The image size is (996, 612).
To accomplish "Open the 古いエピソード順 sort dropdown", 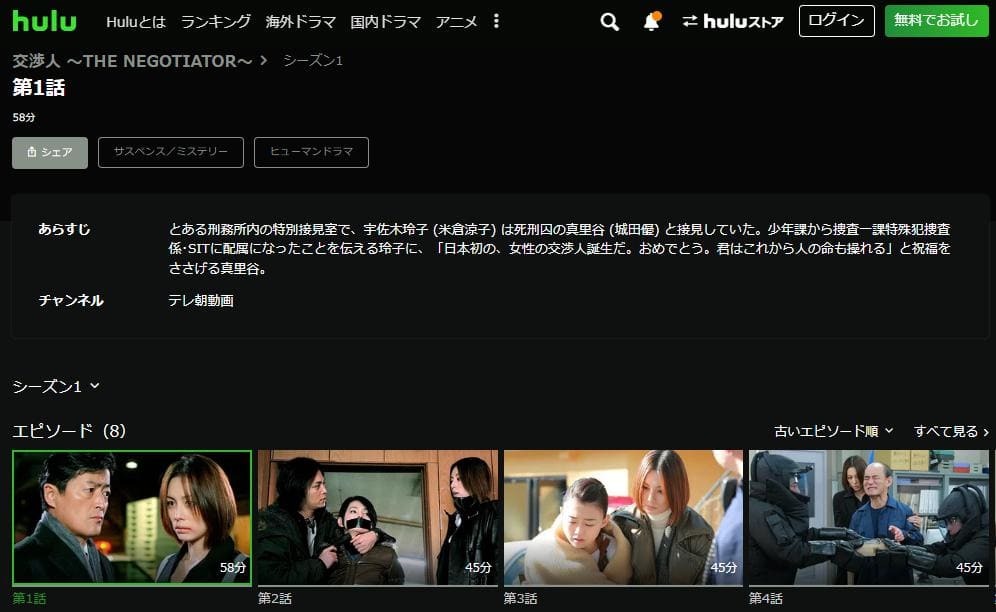I will (x=833, y=431).
